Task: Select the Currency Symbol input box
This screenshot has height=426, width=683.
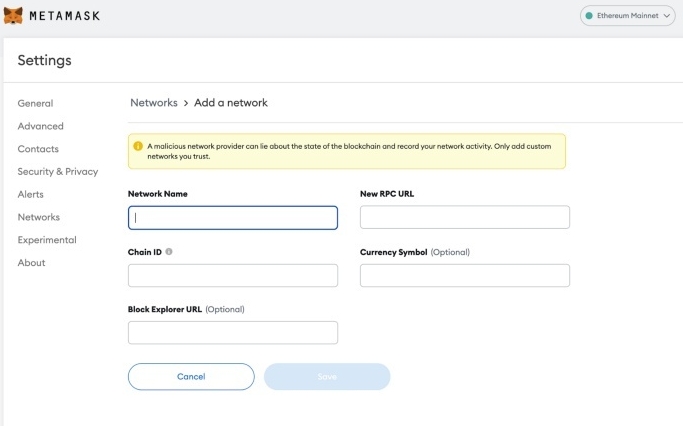Action: click(464, 275)
